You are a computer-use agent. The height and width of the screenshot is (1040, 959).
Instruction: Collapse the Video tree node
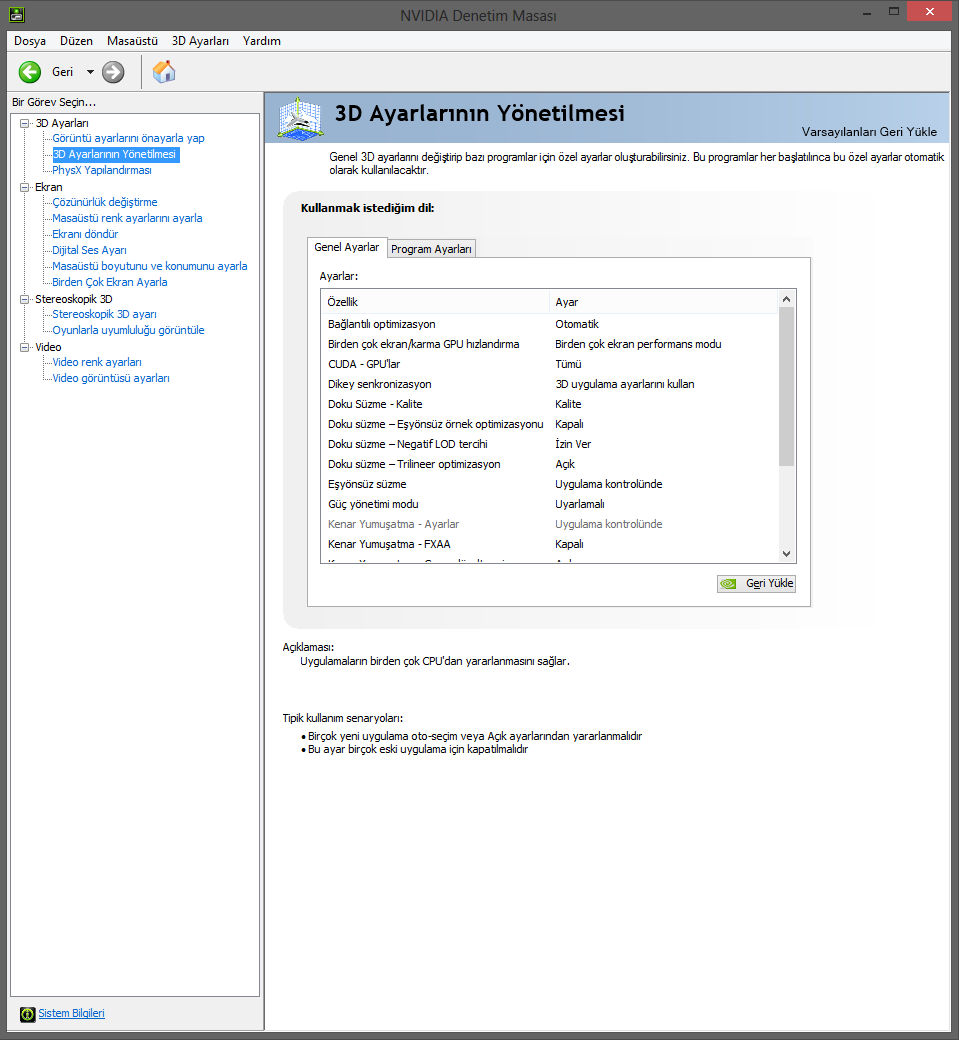25,347
